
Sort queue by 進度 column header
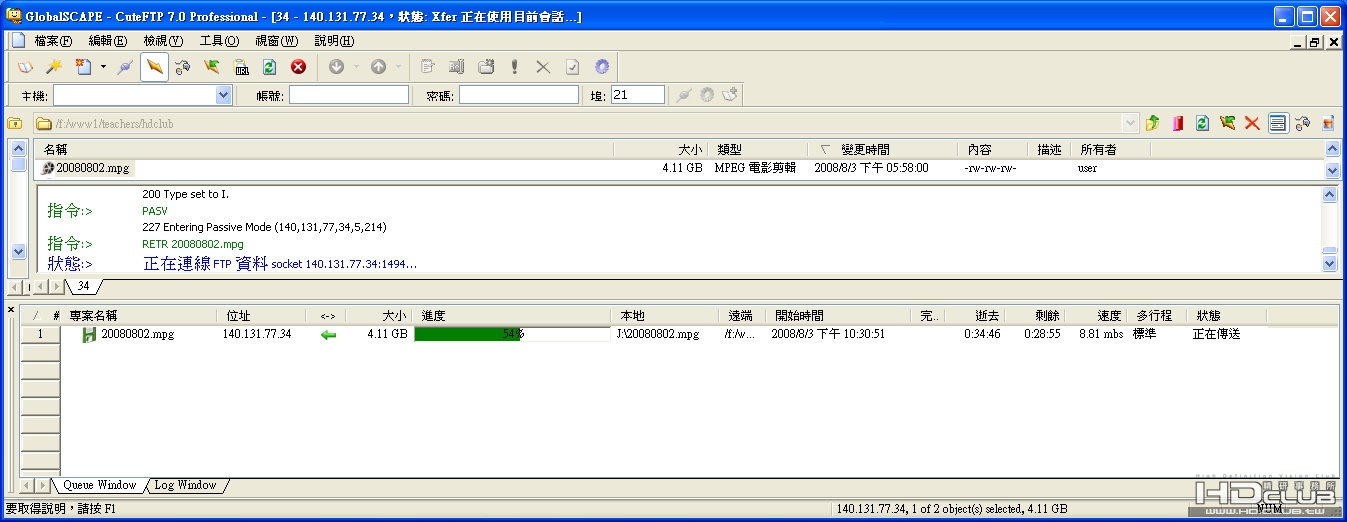[514, 315]
